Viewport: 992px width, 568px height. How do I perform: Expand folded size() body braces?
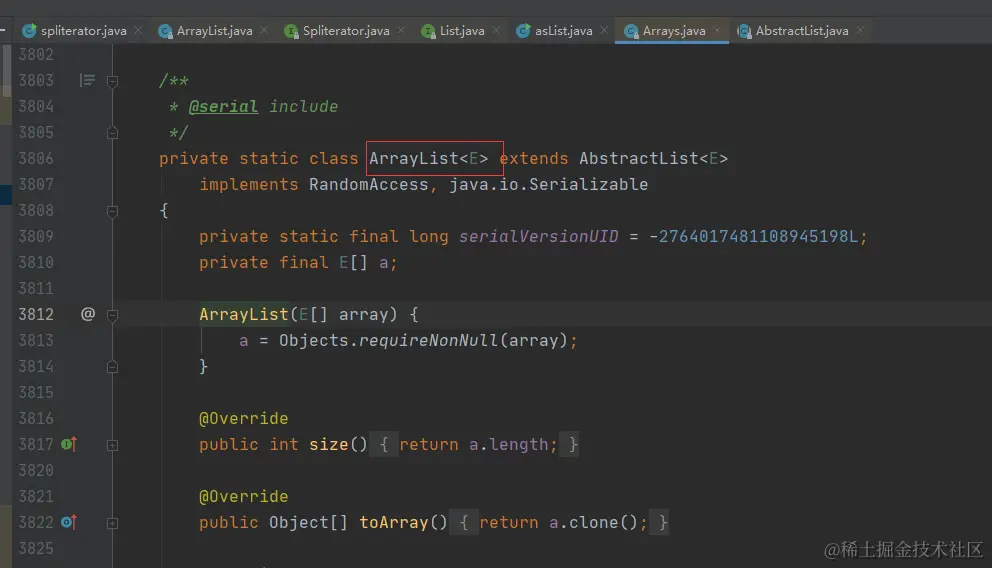(383, 445)
